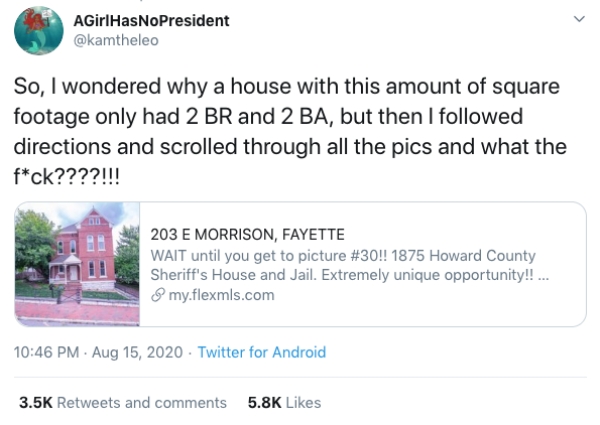This screenshot has width=600, height=425.
Task: Click the trailing ellipsis in card description
Action: click(543, 275)
